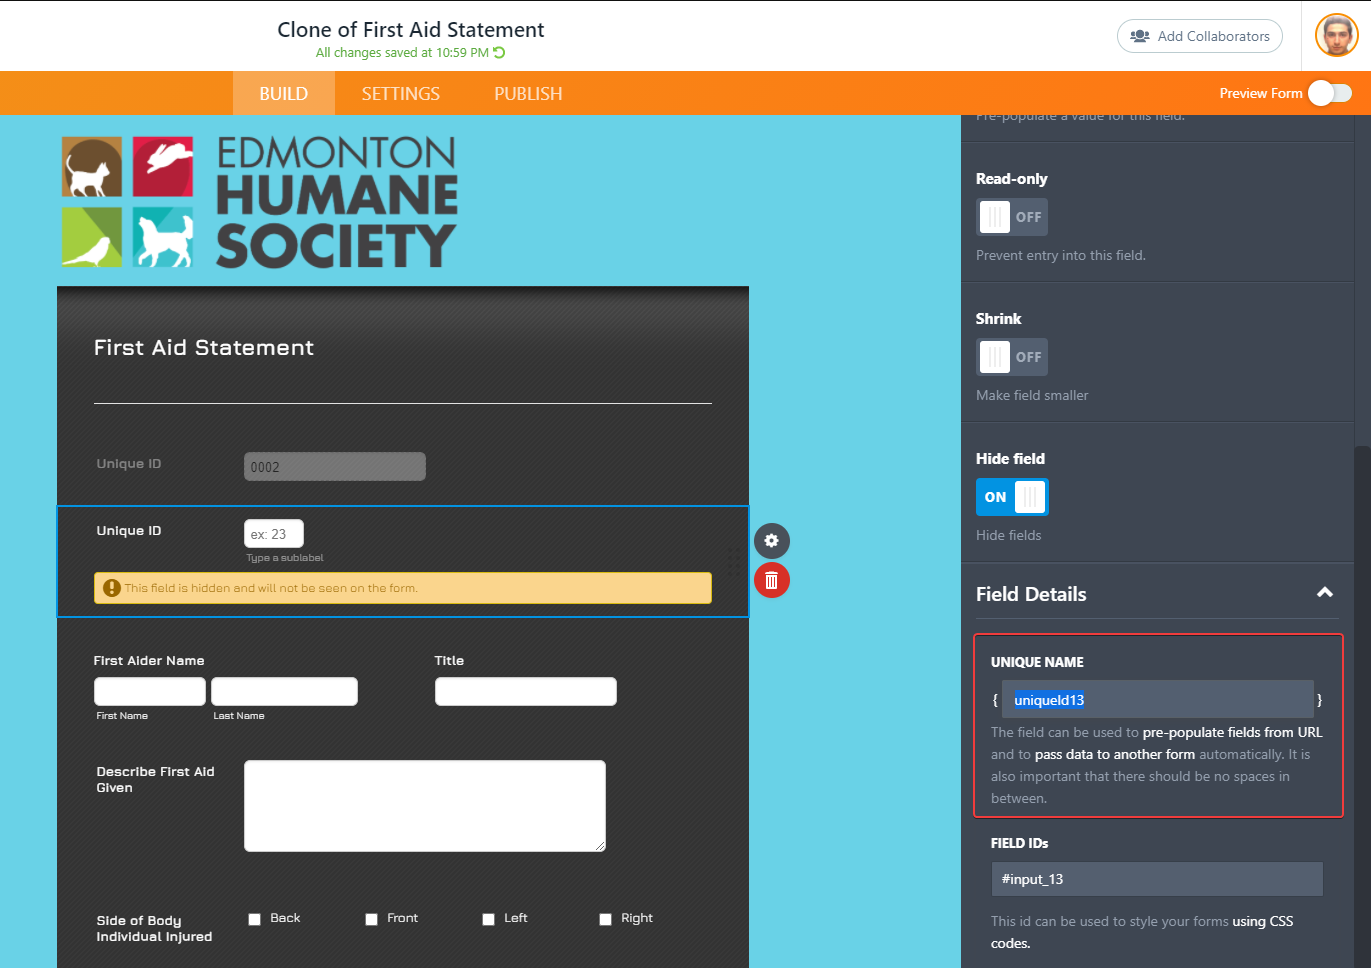Open the pass data to another form link
1371x968 pixels.
[x=1115, y=754]
